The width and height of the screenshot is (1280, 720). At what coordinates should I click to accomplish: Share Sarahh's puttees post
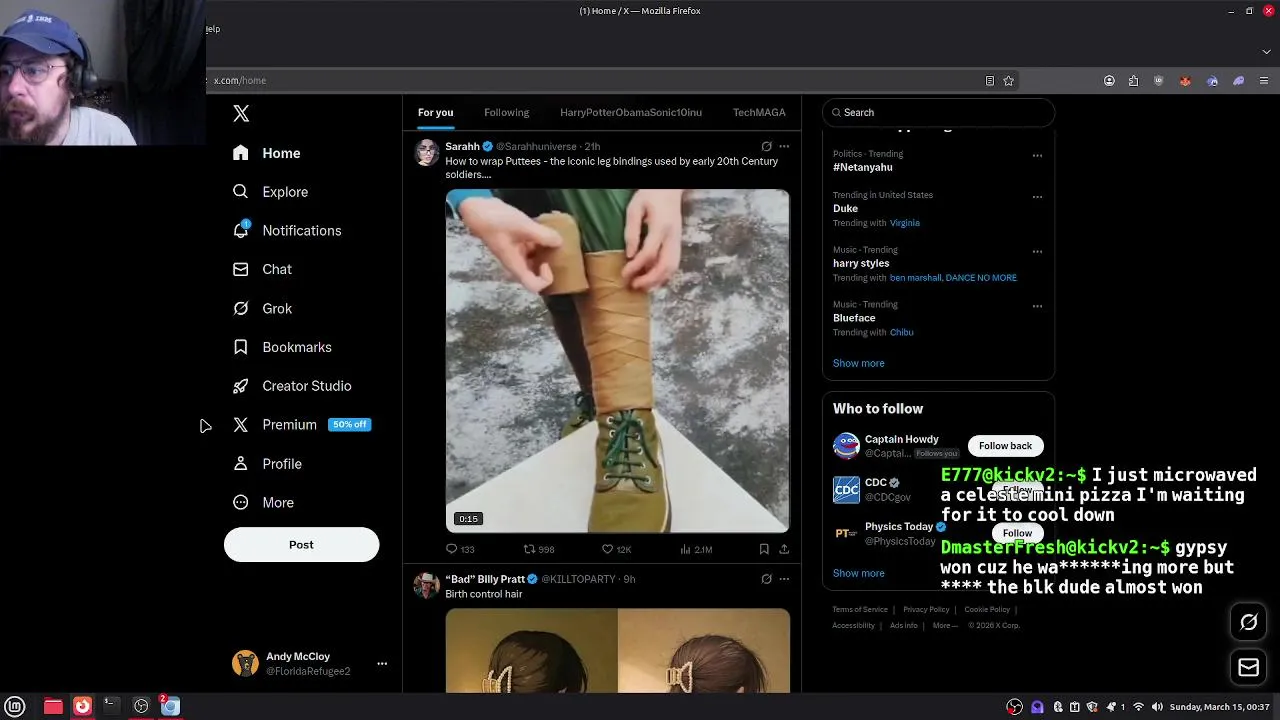point(784,549)
